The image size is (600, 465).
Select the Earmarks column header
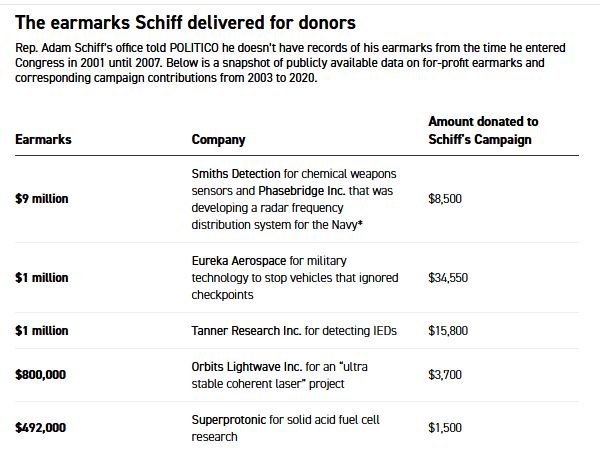(43, 140)
